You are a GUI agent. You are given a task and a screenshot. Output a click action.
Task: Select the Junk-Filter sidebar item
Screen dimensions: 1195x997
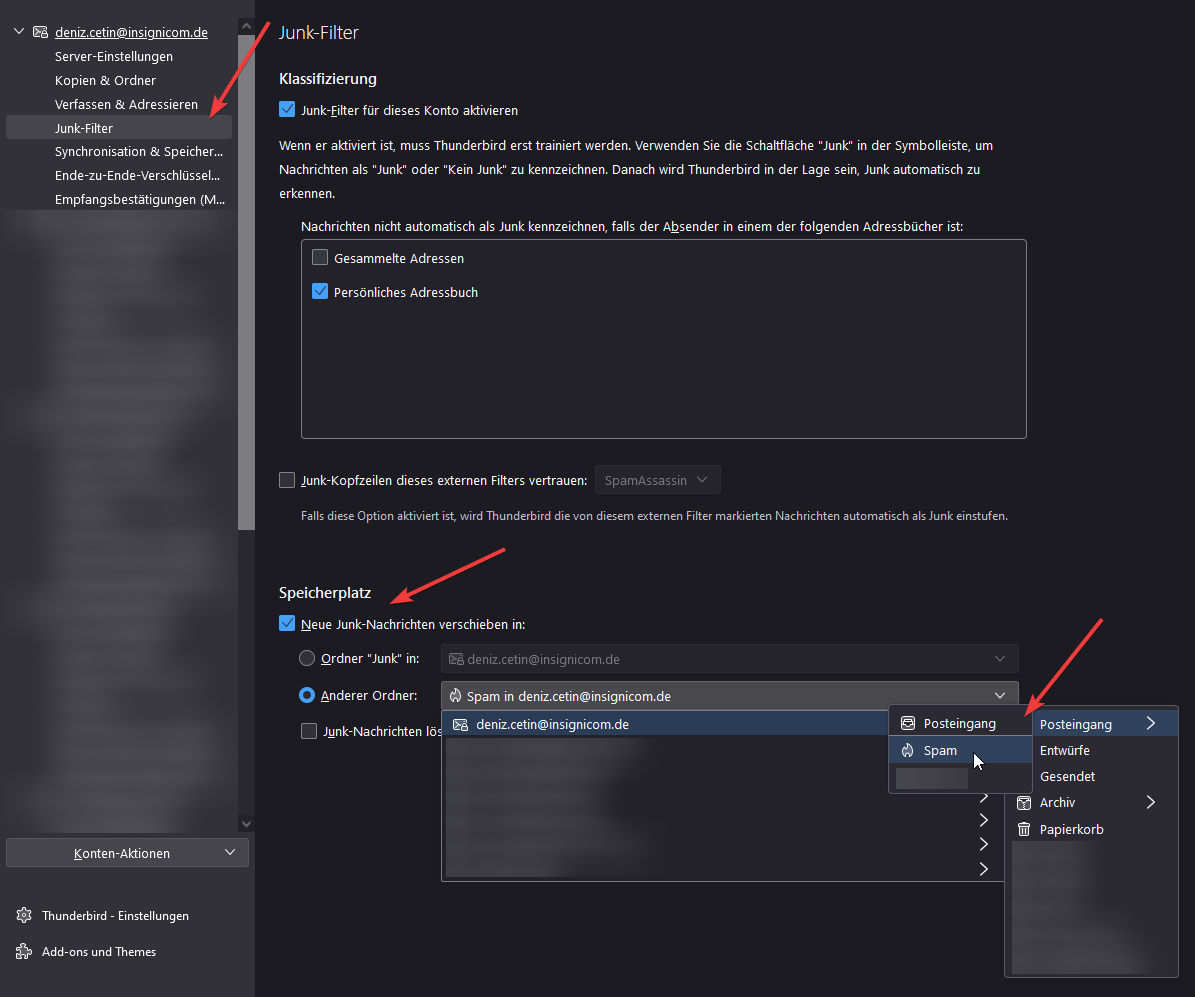tap(119, 128)
